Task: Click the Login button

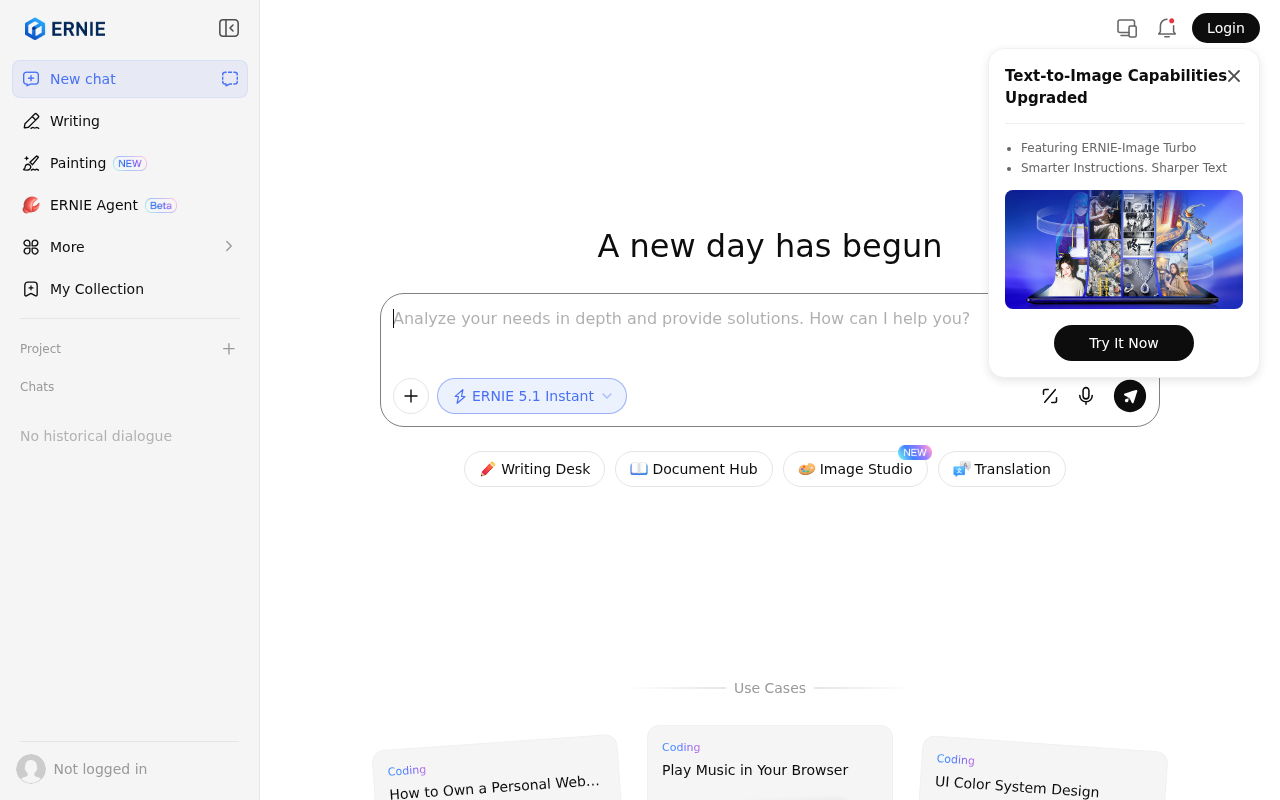Action: click(1226, 28)
